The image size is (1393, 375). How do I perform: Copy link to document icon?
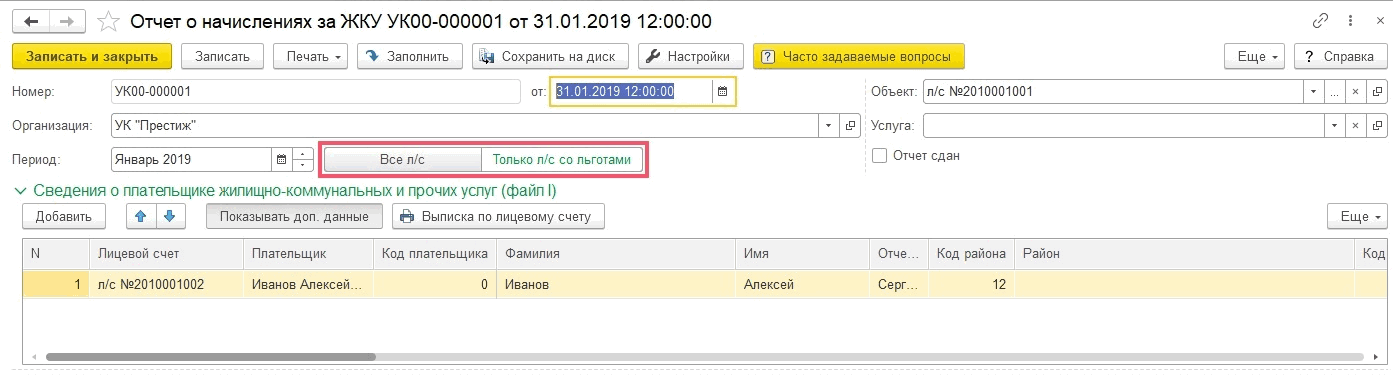pos(1321,21)
